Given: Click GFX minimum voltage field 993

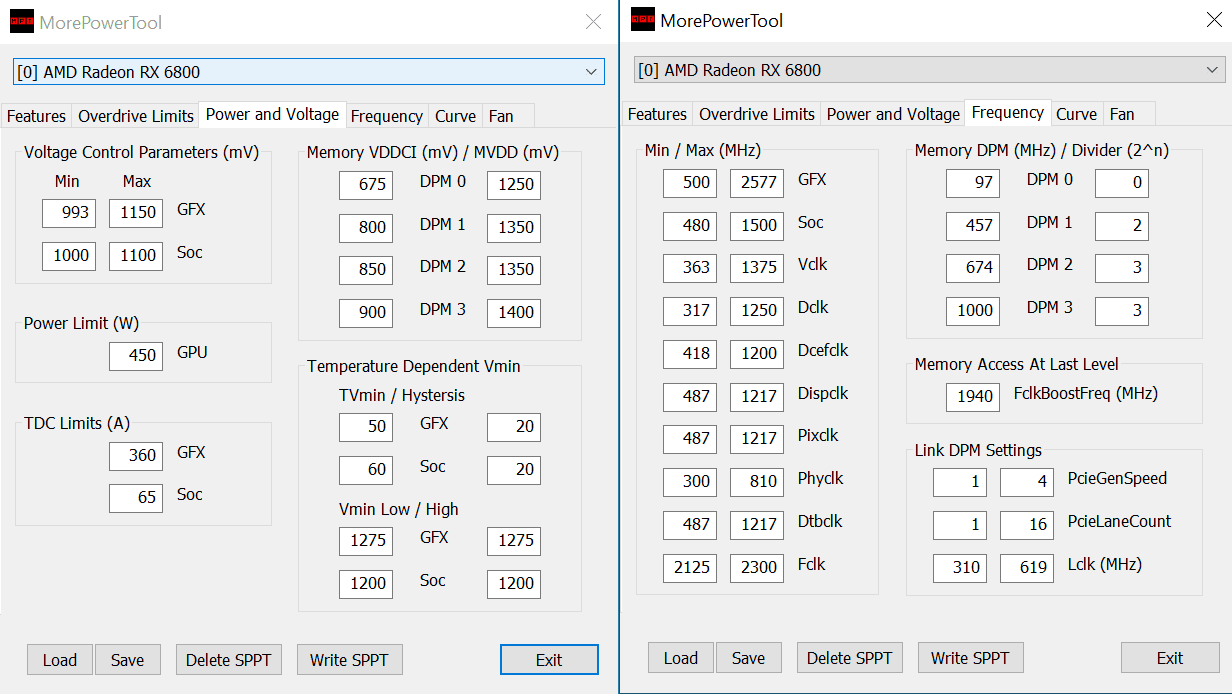Looking at the screenshot, I should (69, 213).
